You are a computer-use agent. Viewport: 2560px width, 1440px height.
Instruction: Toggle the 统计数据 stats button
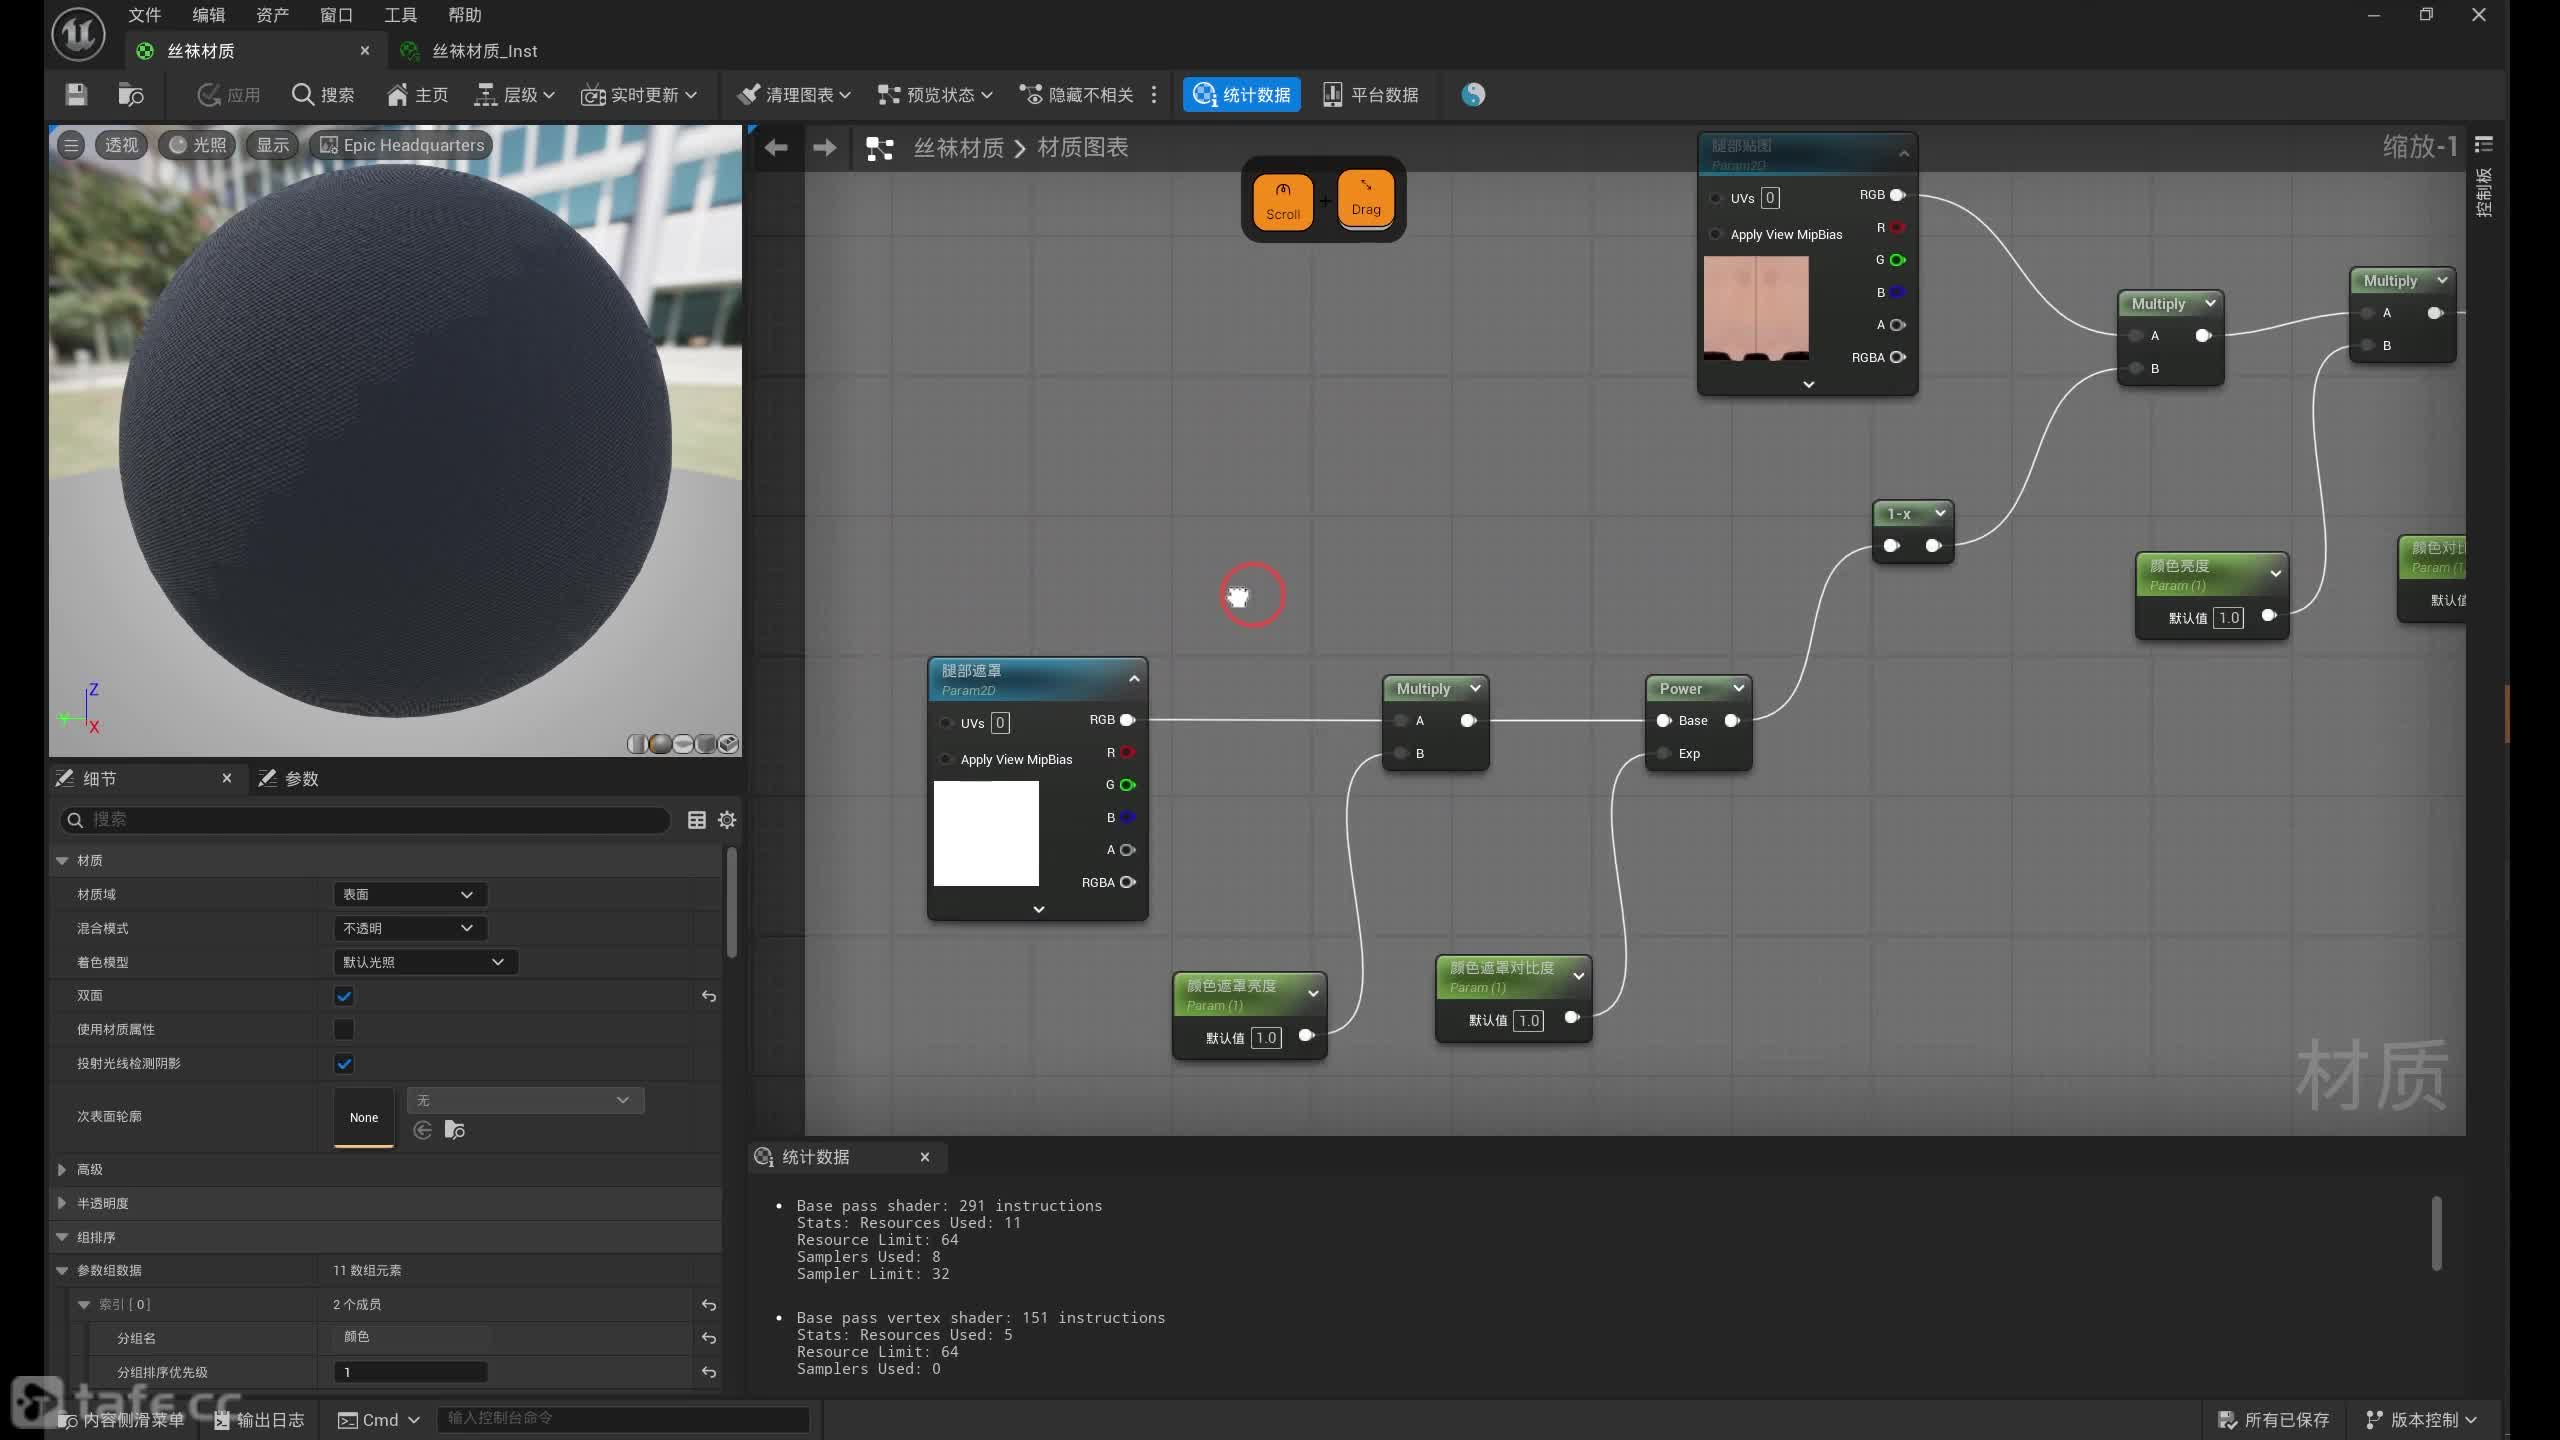(1241, 95)
